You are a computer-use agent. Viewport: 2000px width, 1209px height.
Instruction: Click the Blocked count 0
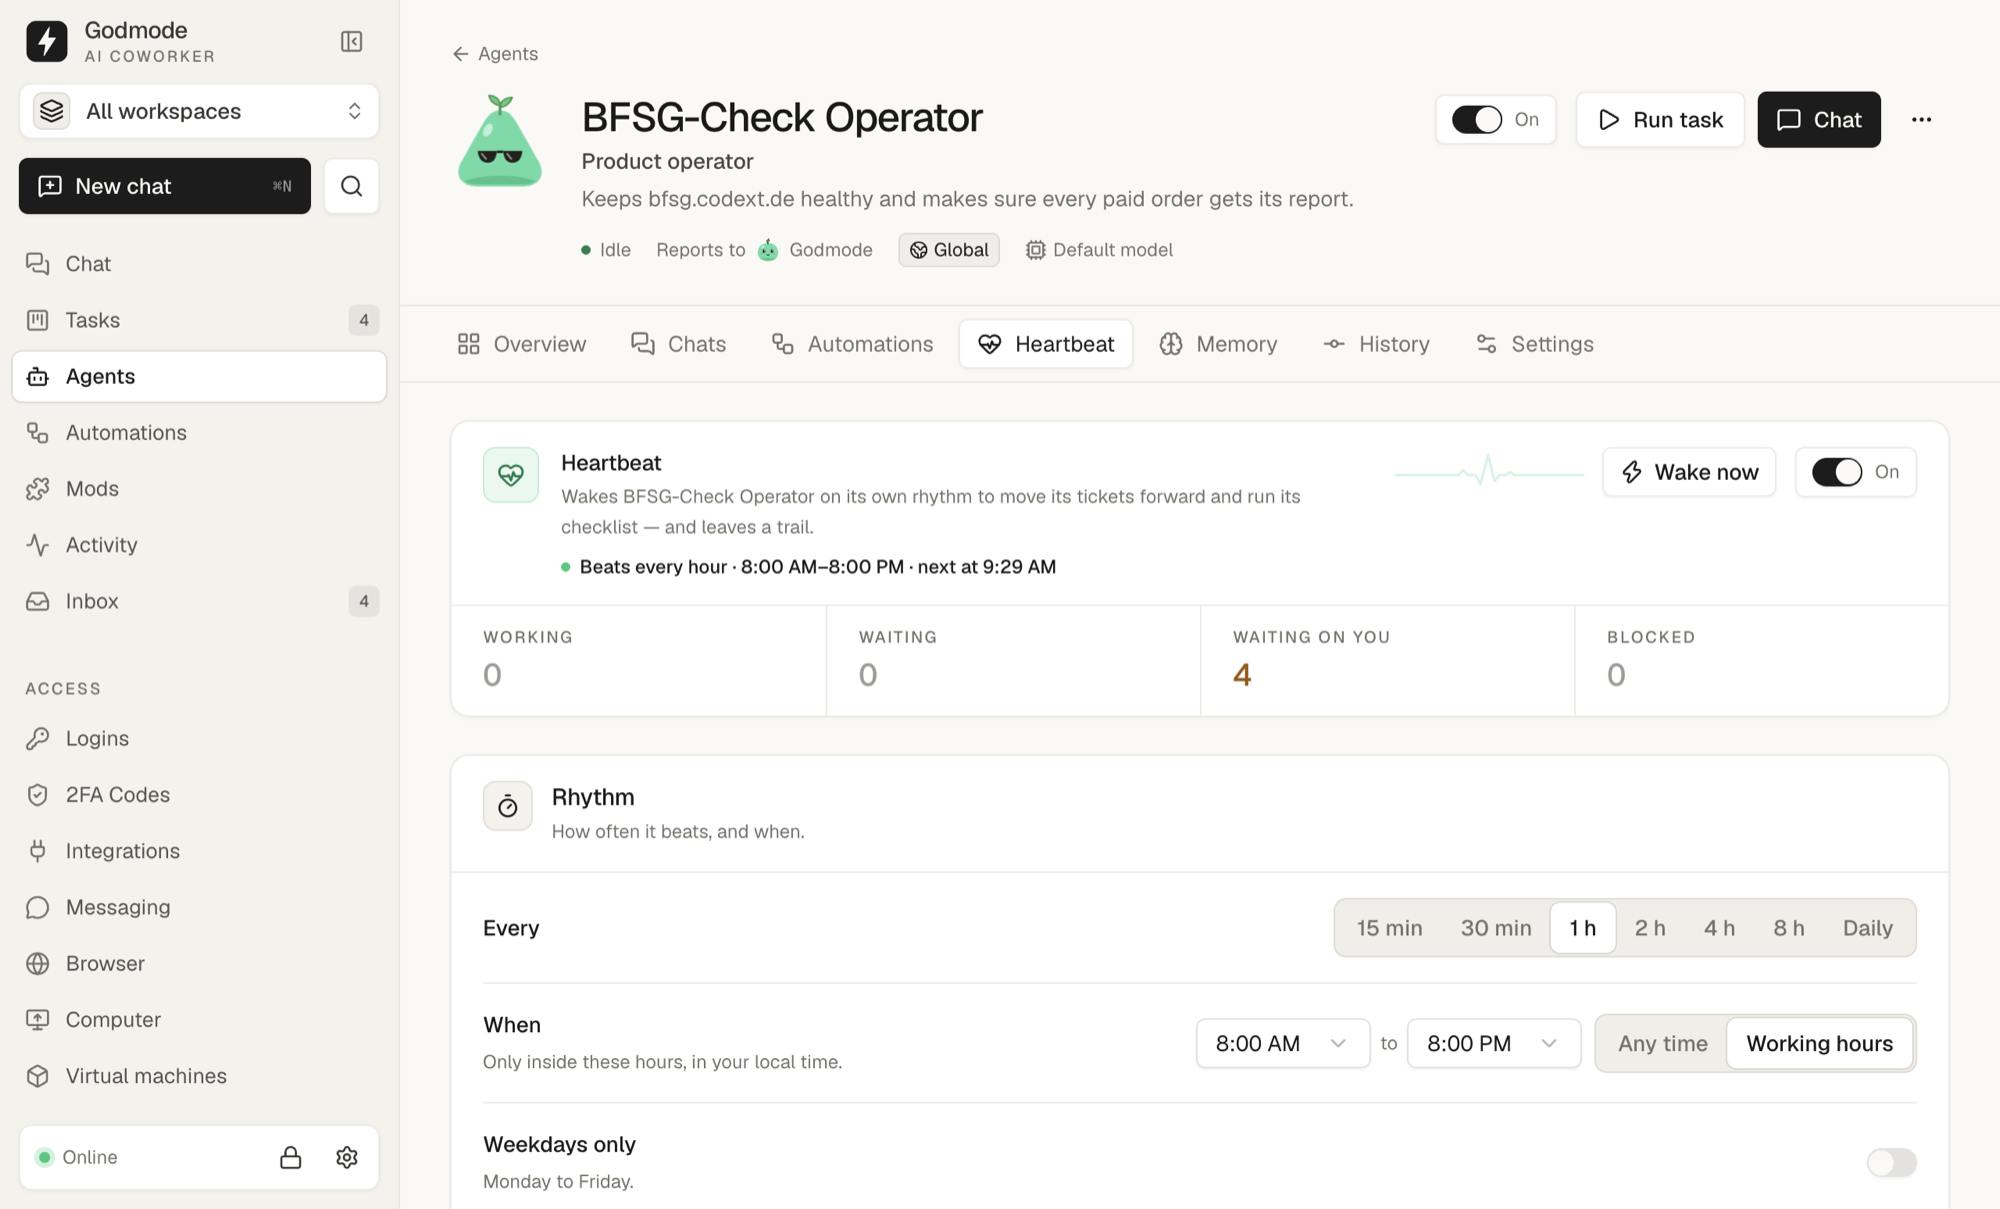click(x=1616, y=675)
